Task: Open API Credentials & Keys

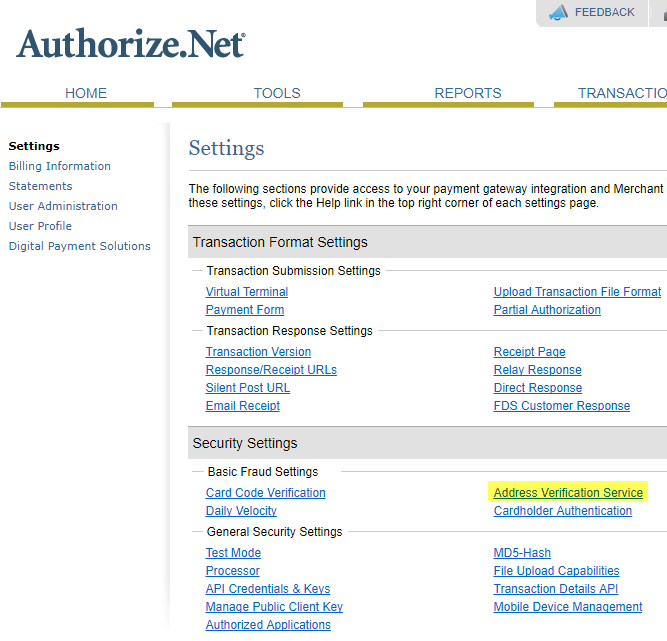Action: pyautogui.click(x=268, y=589)
